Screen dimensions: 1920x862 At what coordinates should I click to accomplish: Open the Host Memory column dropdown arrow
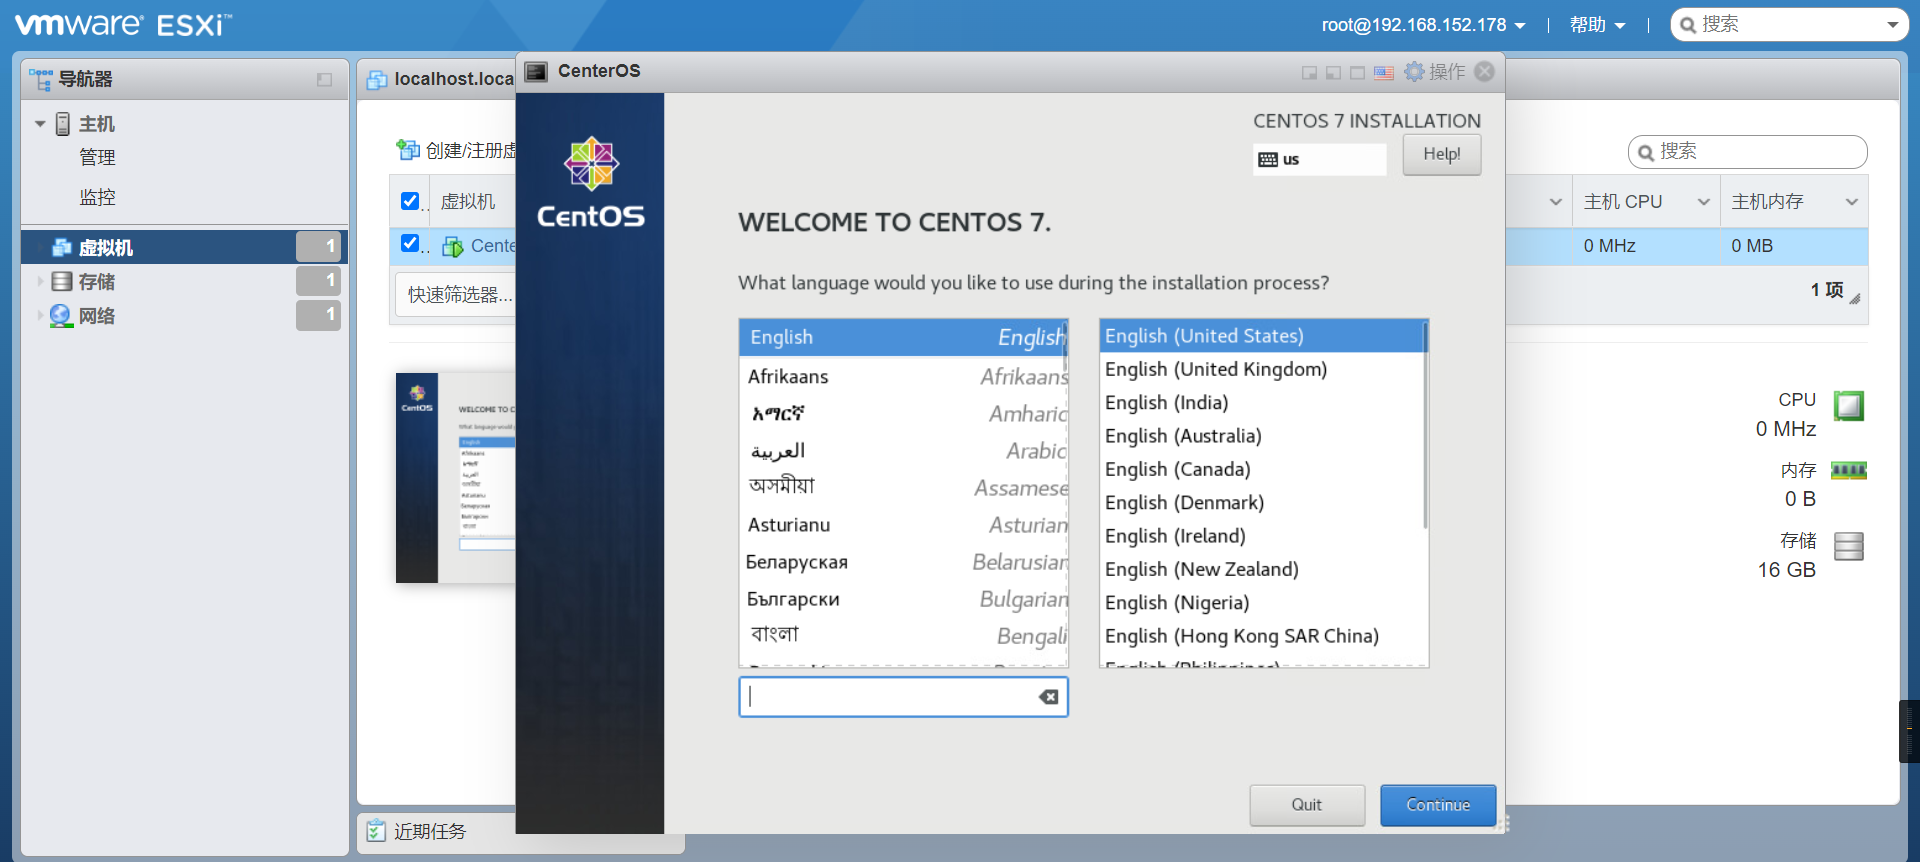click(x=1851, y=202)
